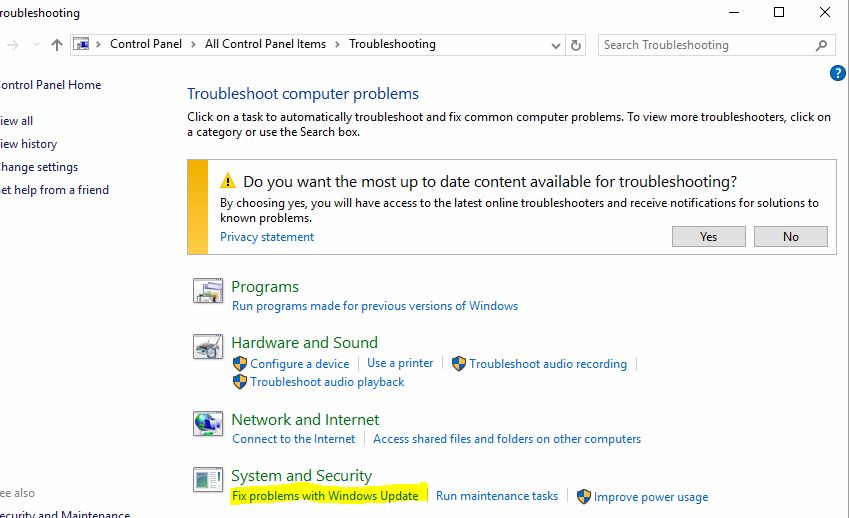Image resolution: width=849 pixels, height=518 pixels.
Task: Select the All Control Panel Items breadcrumb
Action: [x=265, y=44]
